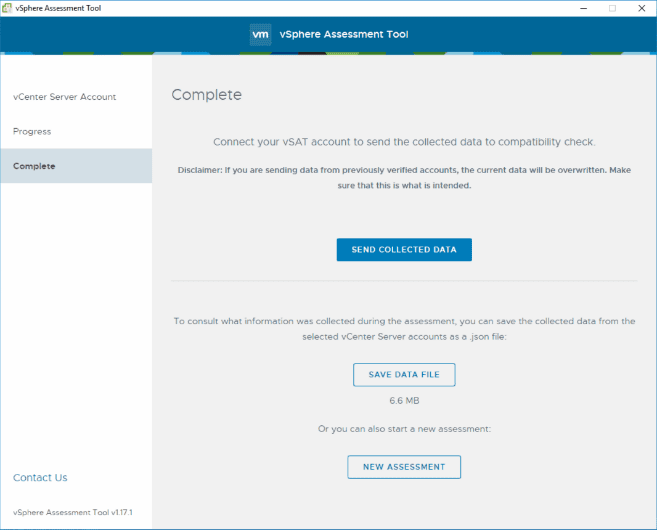The width and height of the screenshot is (657, 530).
Task: Select the Complete step in sidebar
Action: point(34,166)
